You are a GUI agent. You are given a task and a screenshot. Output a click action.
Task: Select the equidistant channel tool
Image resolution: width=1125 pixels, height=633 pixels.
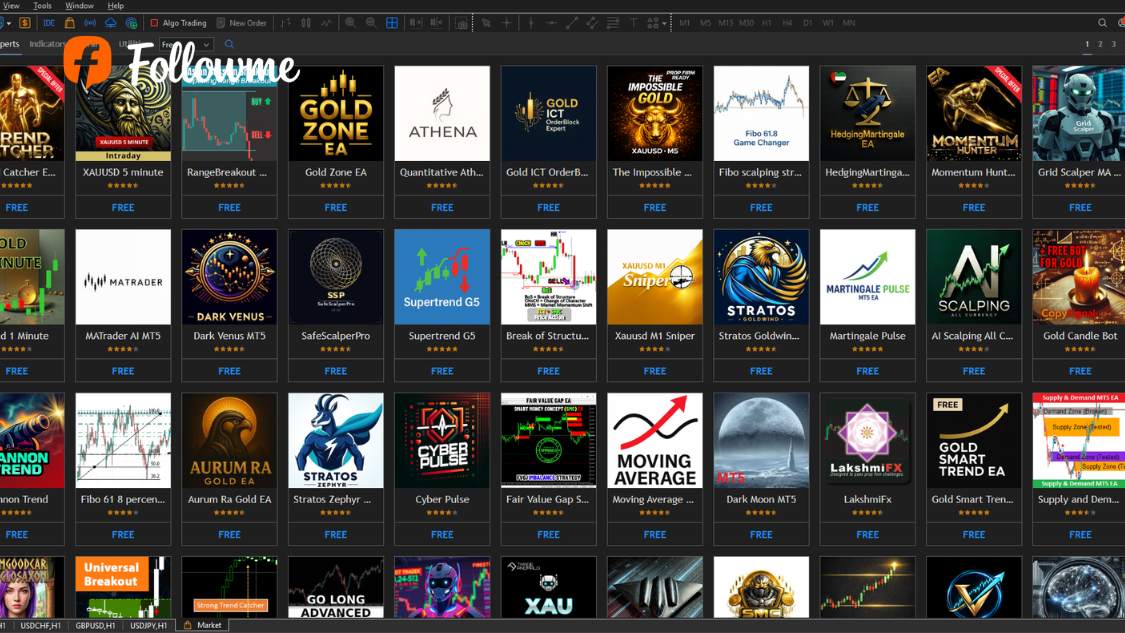coord(592,23)
